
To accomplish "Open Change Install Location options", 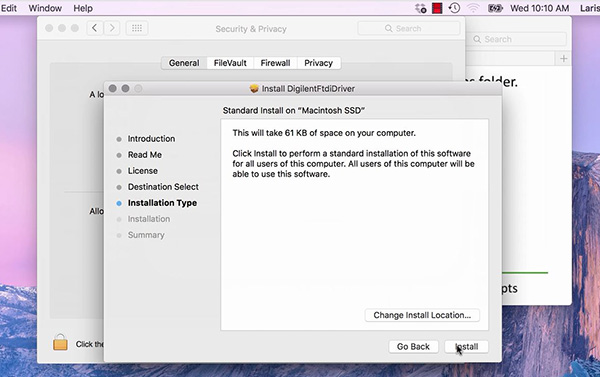I will [x=422, y=315].
